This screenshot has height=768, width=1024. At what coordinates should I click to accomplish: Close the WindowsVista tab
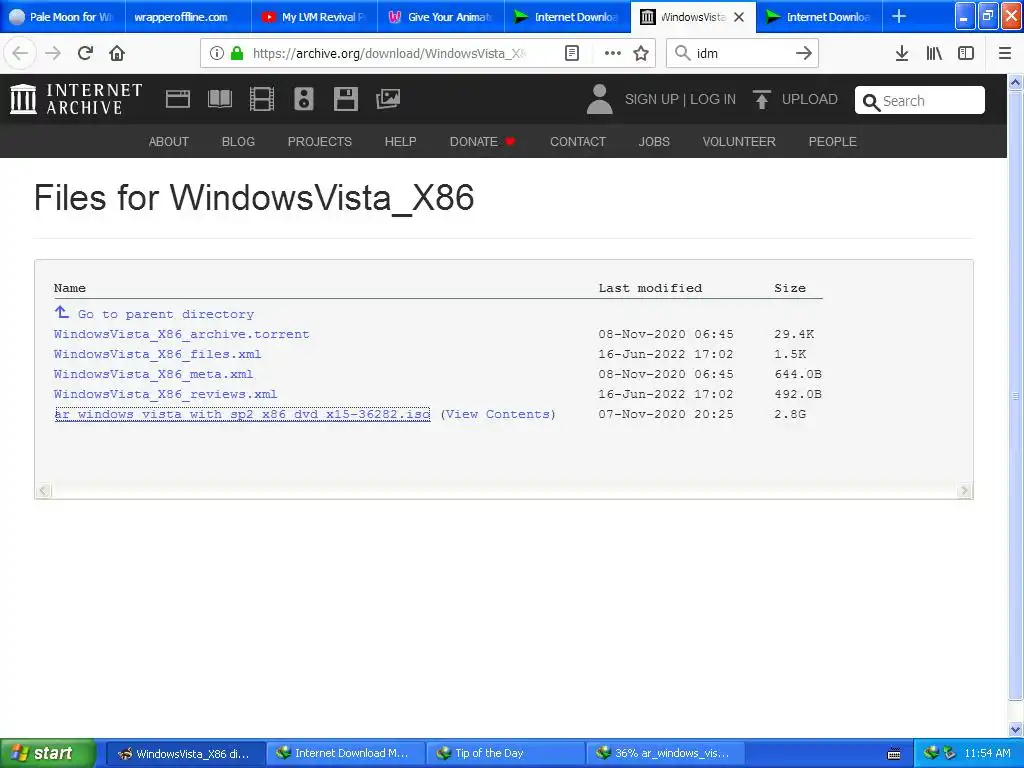739,17
